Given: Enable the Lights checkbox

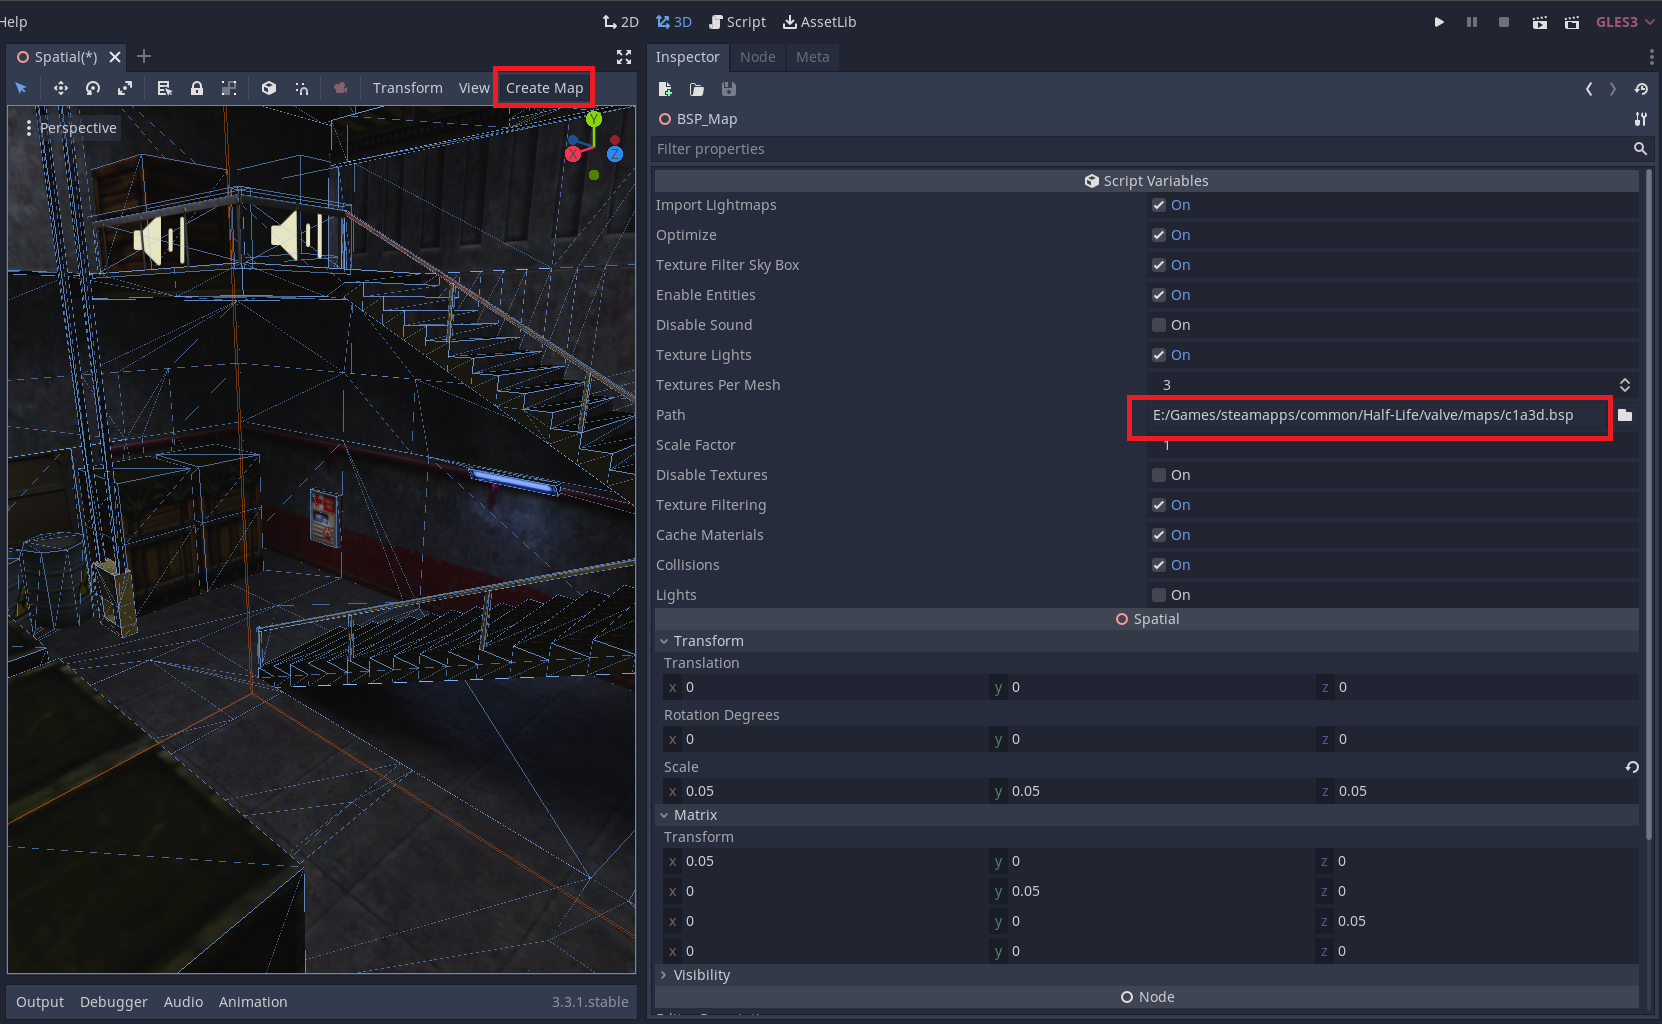Looking at the screenshot, I should [1159, 595].
